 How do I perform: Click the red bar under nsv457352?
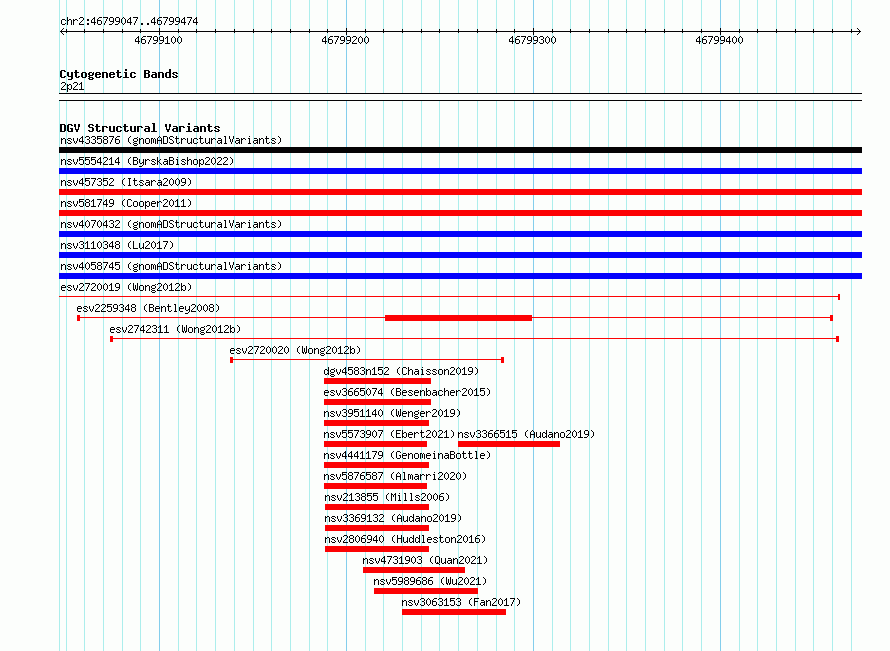[x=460, y=192]
